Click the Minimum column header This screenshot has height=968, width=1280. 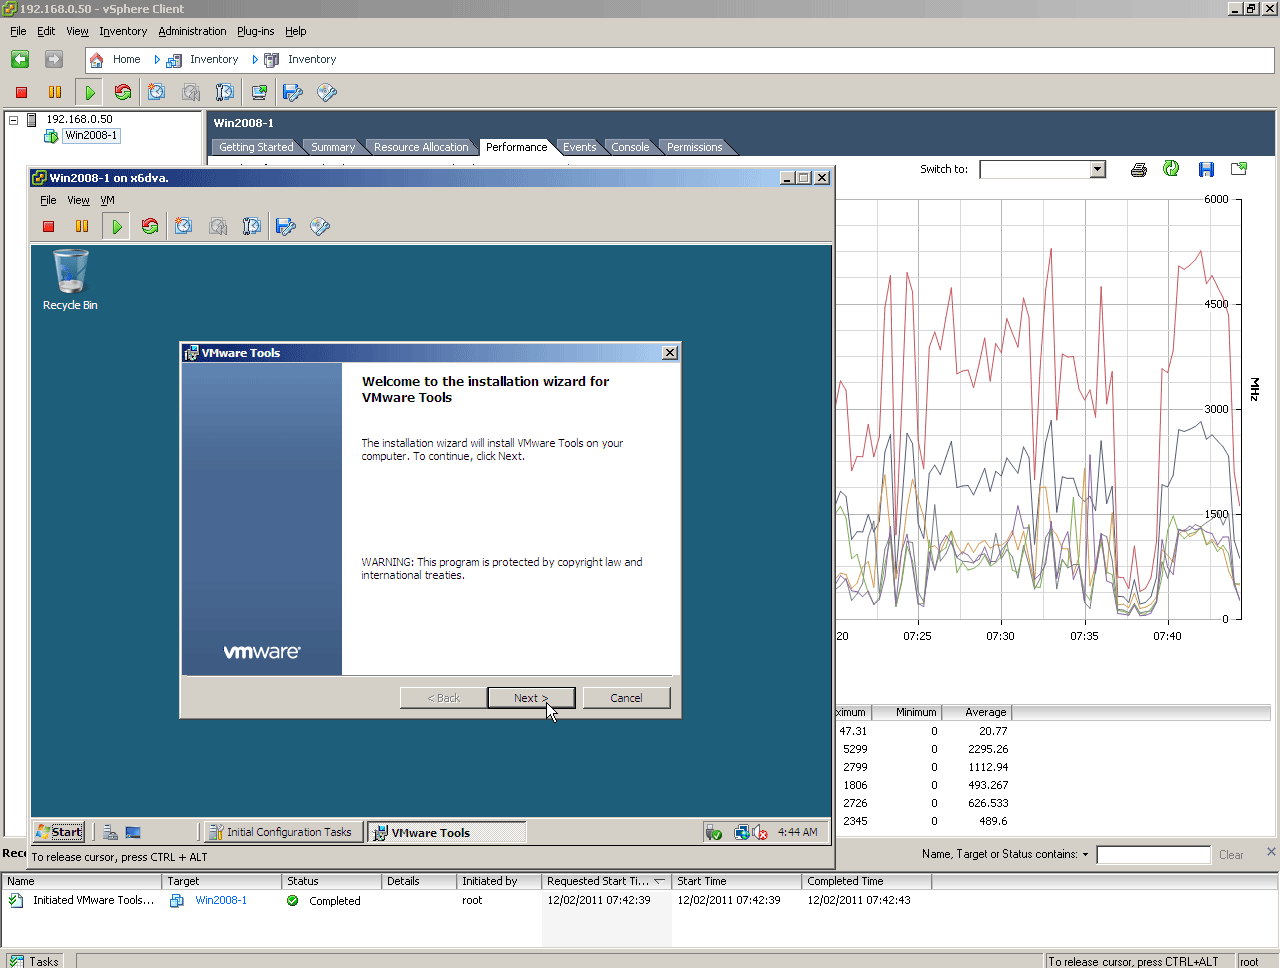[x=906, y=712]
